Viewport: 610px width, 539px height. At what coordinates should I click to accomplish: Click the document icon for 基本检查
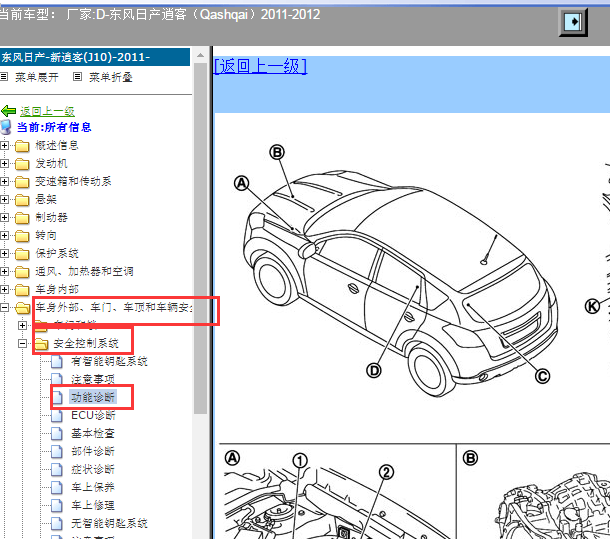tap(57, 434)
